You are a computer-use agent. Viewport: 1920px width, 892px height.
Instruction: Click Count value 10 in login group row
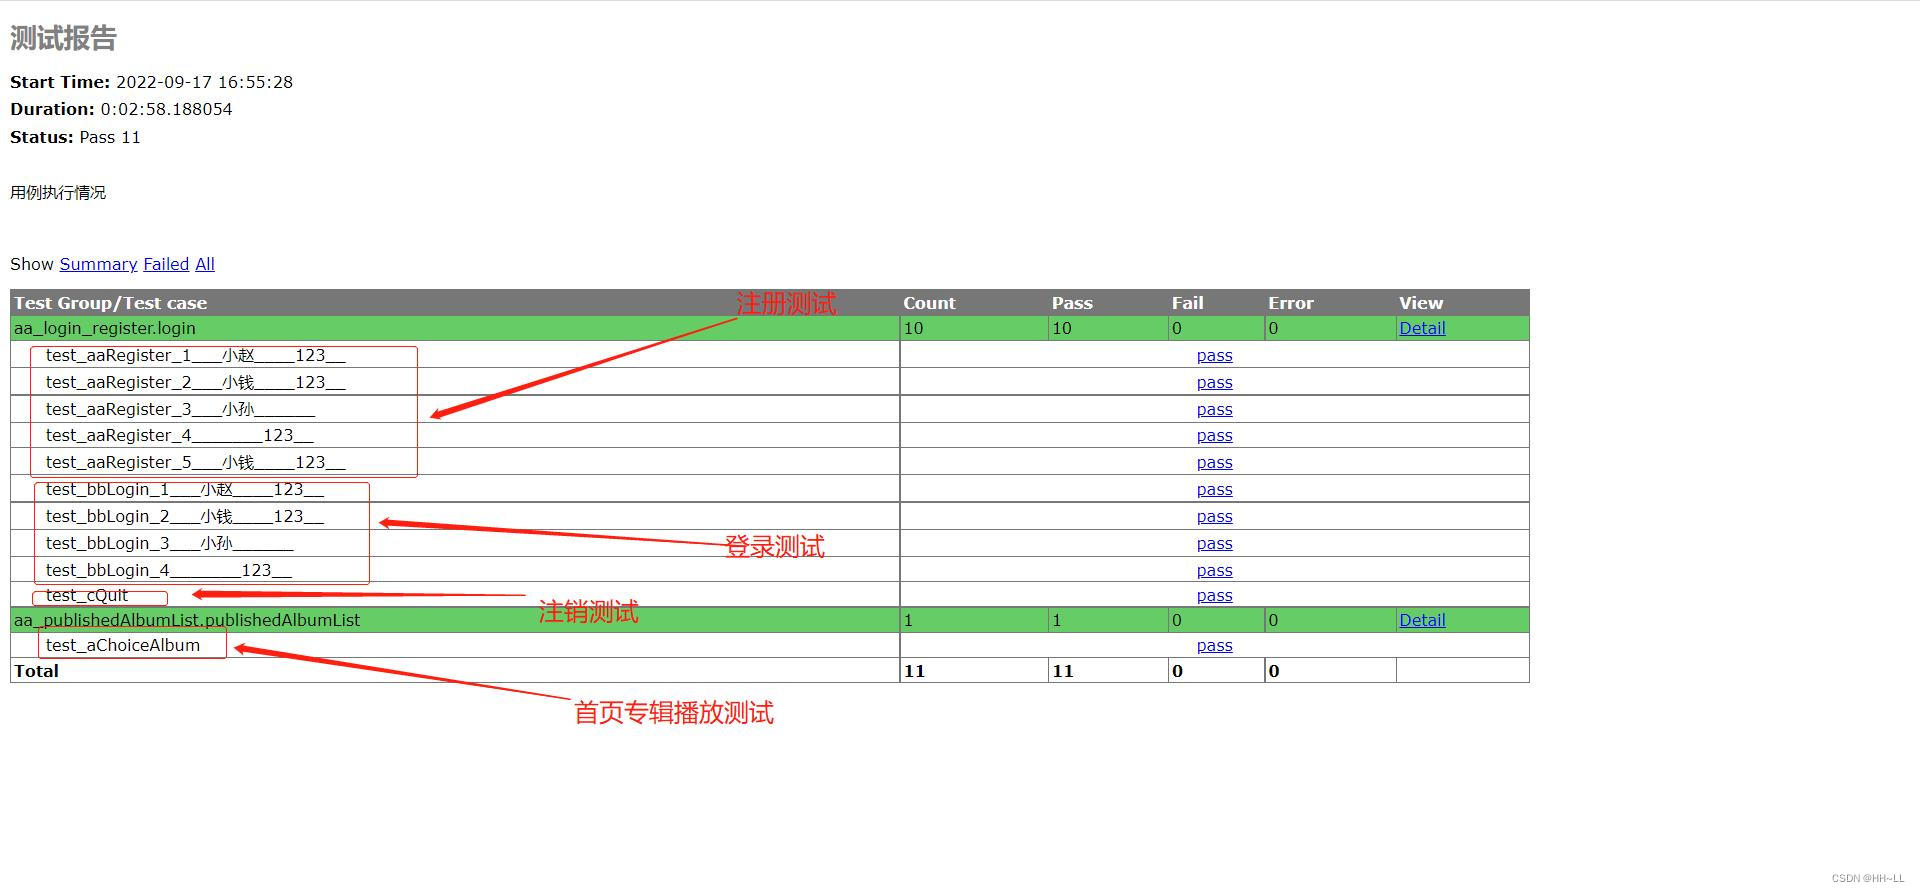point(913,328)
